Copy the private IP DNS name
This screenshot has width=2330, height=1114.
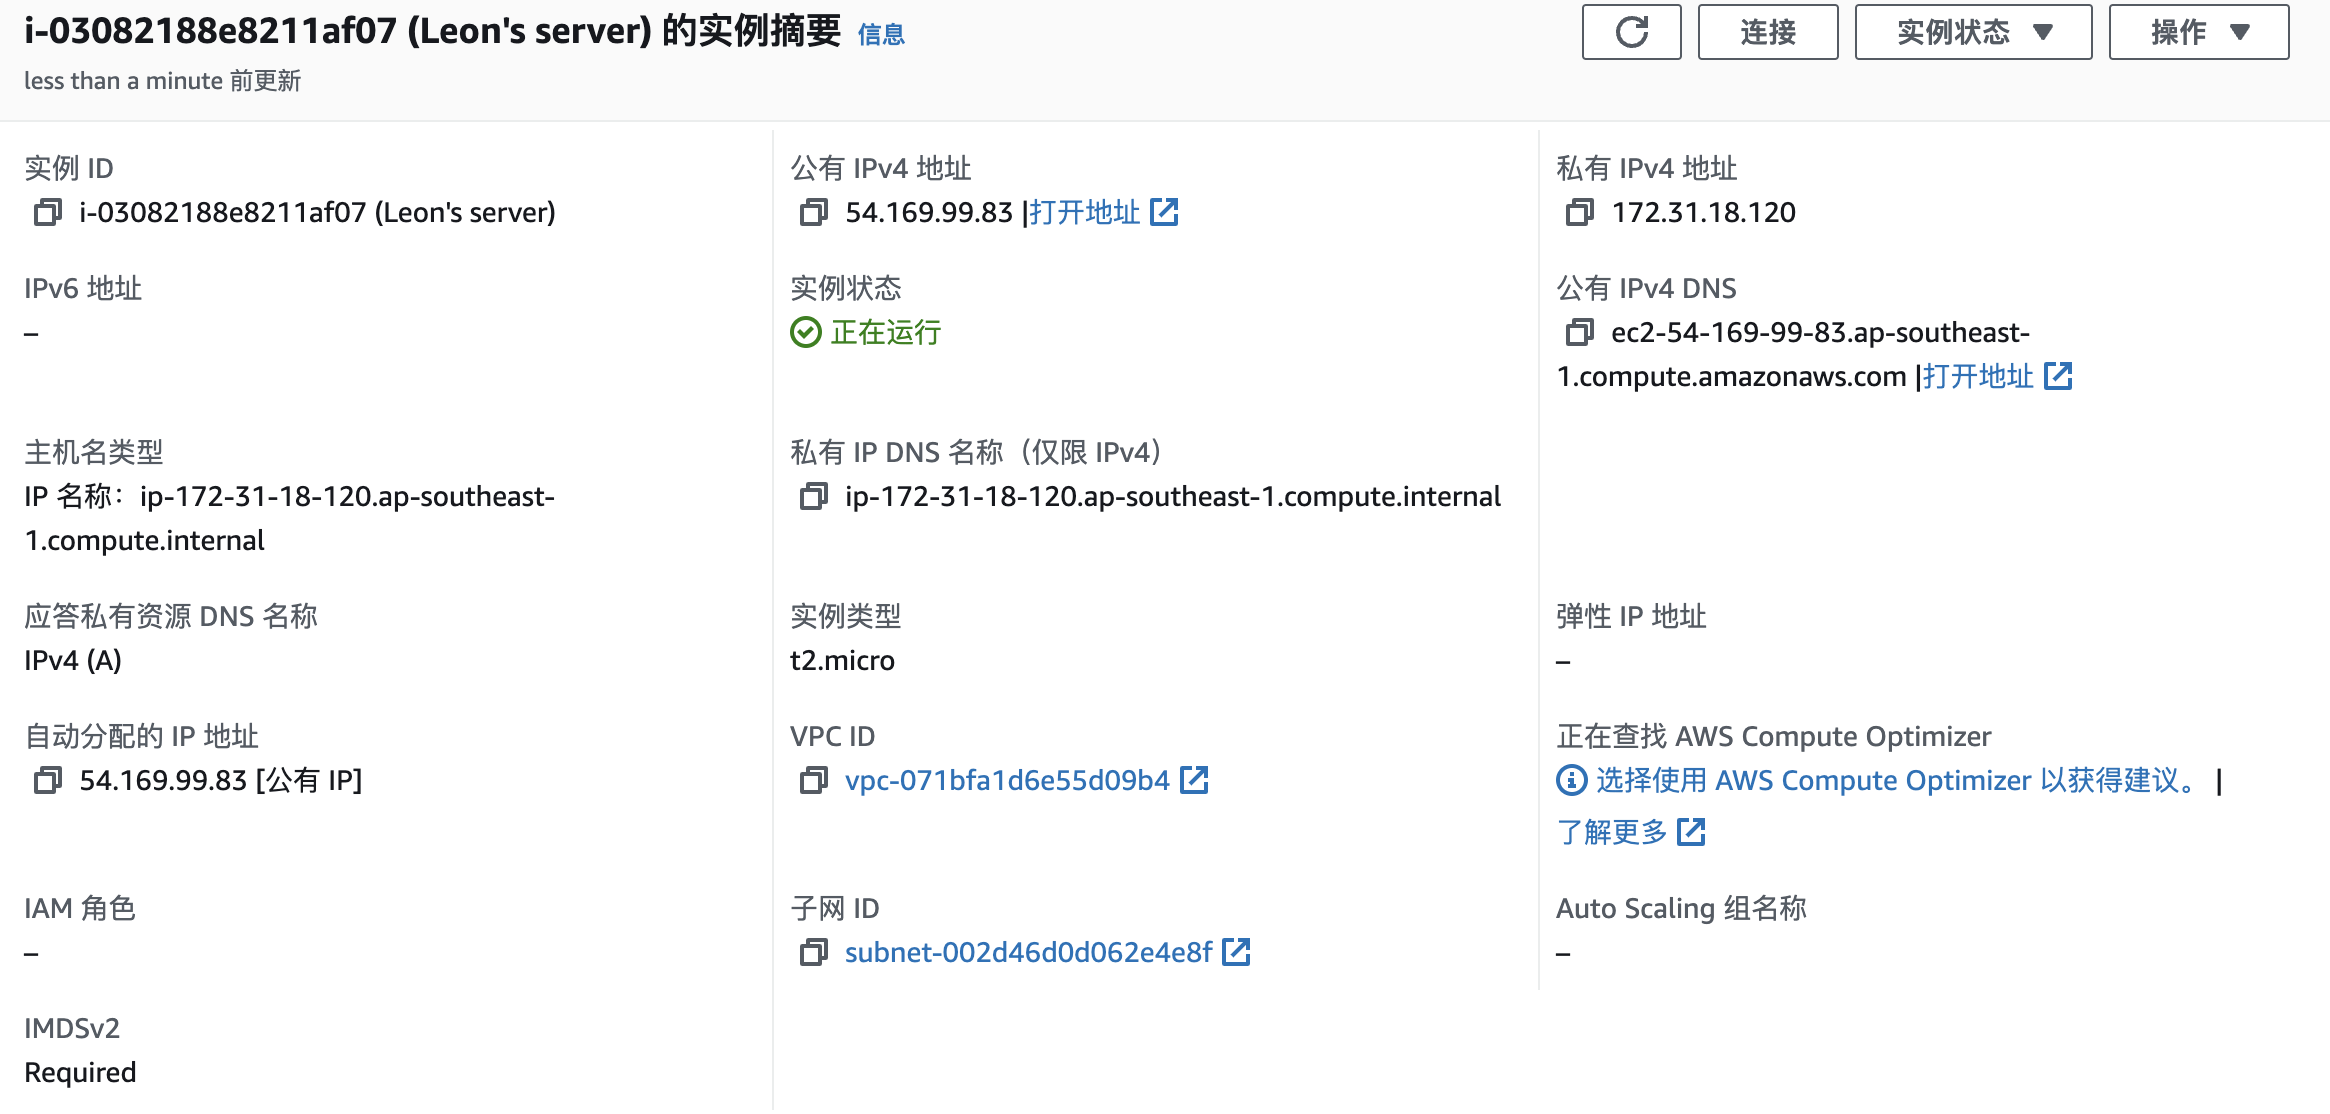click(x=813, y=496)
